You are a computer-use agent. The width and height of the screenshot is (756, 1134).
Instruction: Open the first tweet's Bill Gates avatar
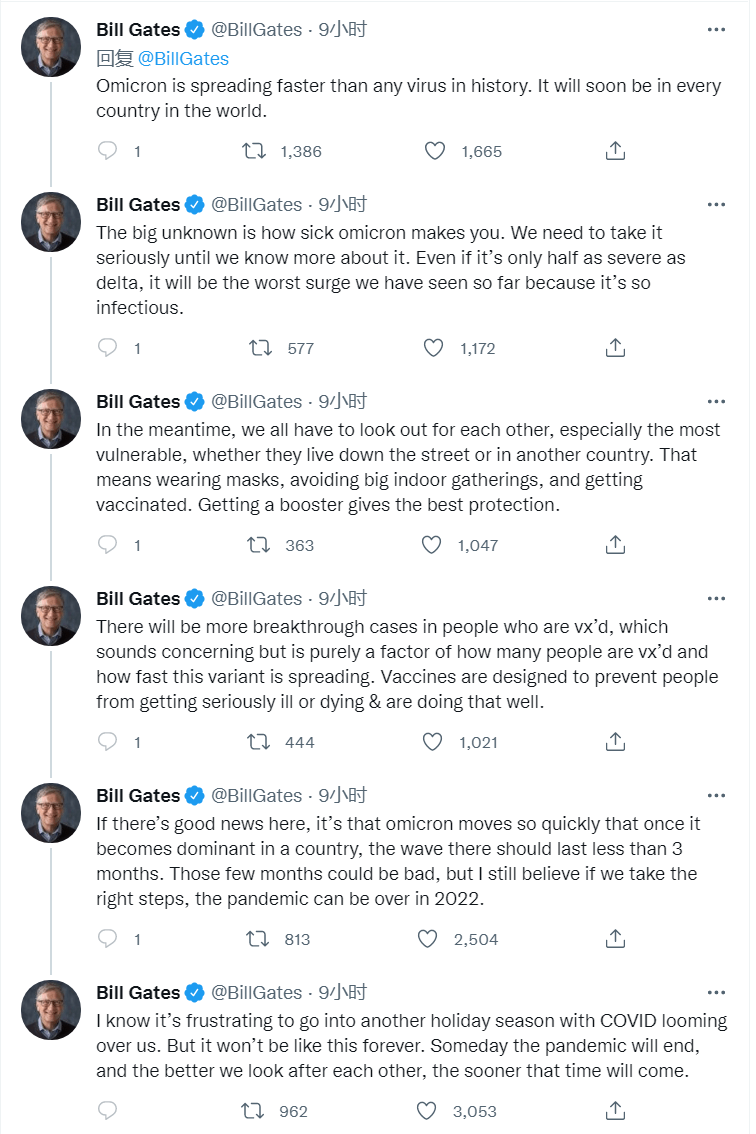coord(51,47)
